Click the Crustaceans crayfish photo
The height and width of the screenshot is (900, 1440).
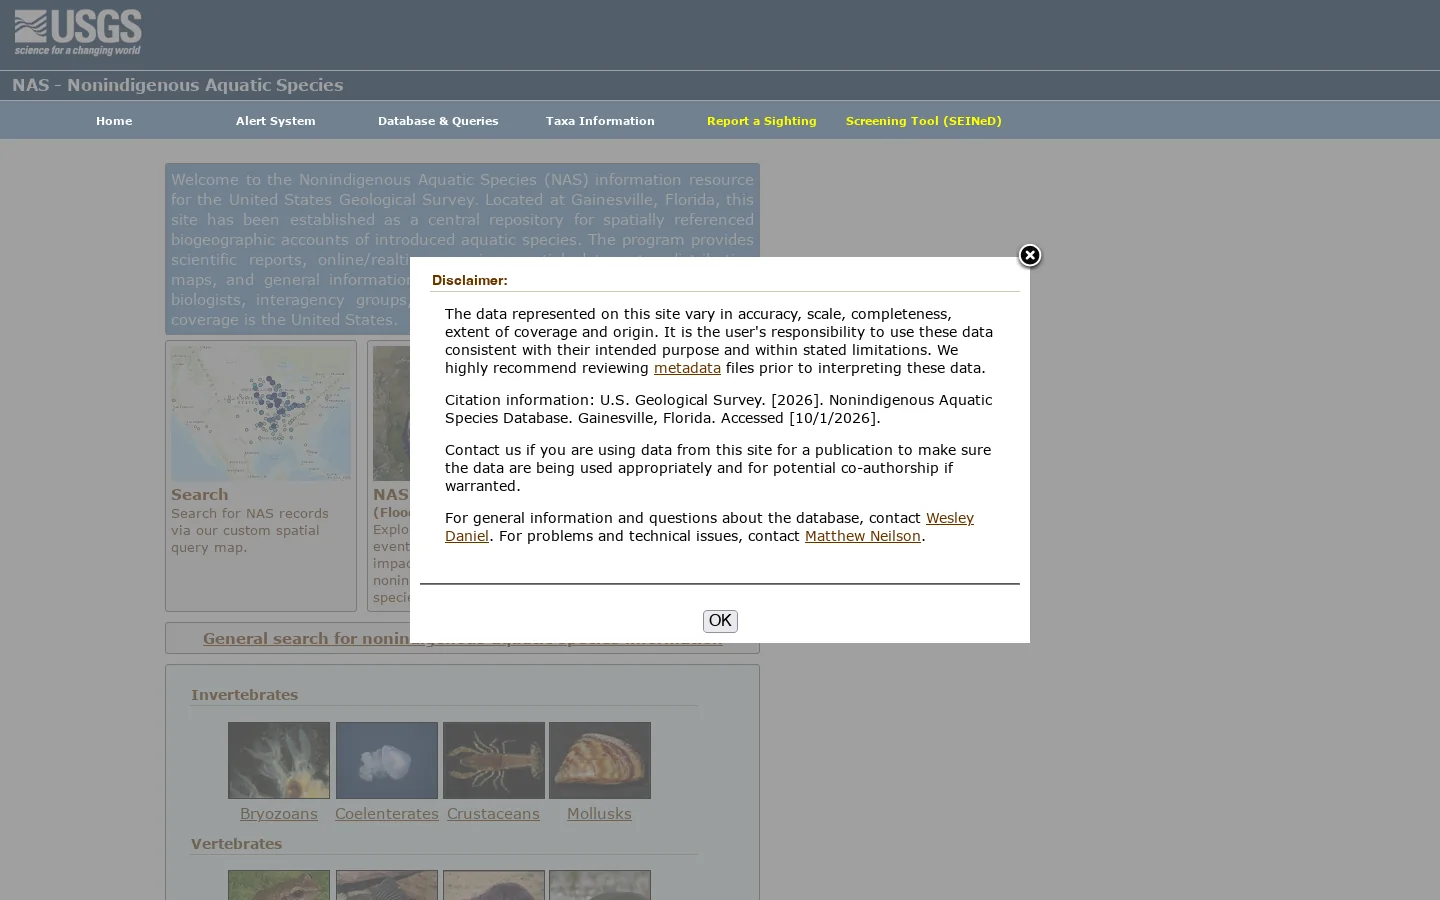494,760
